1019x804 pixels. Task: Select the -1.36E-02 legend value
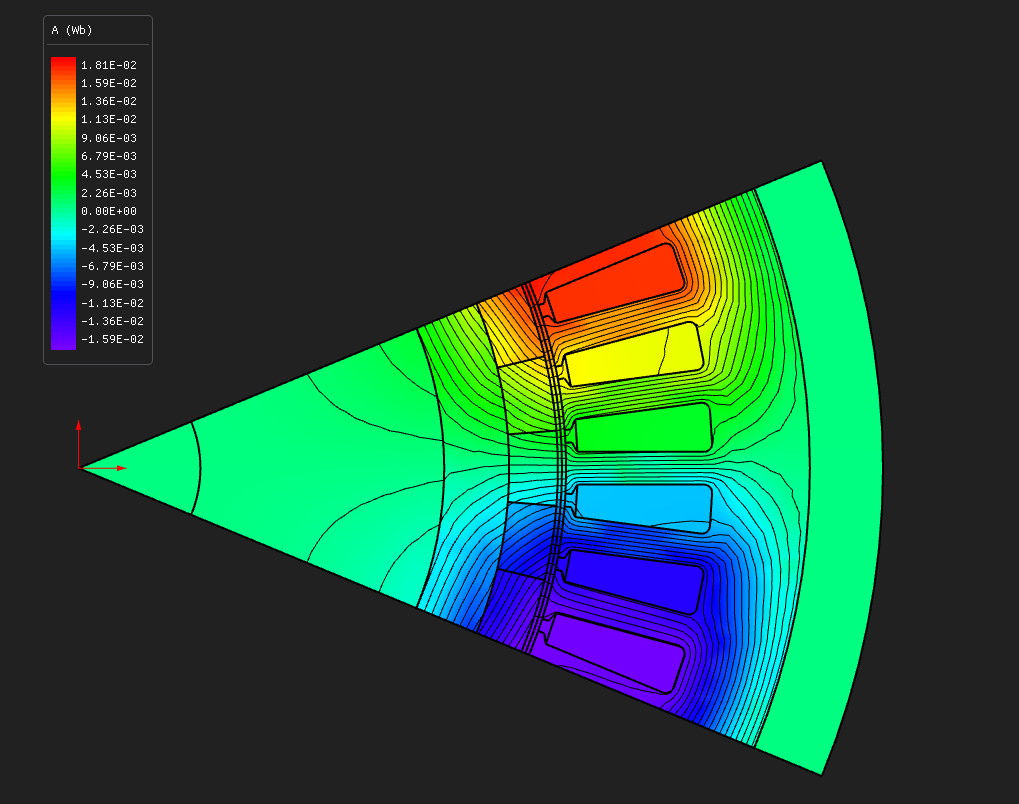point(112,321)
